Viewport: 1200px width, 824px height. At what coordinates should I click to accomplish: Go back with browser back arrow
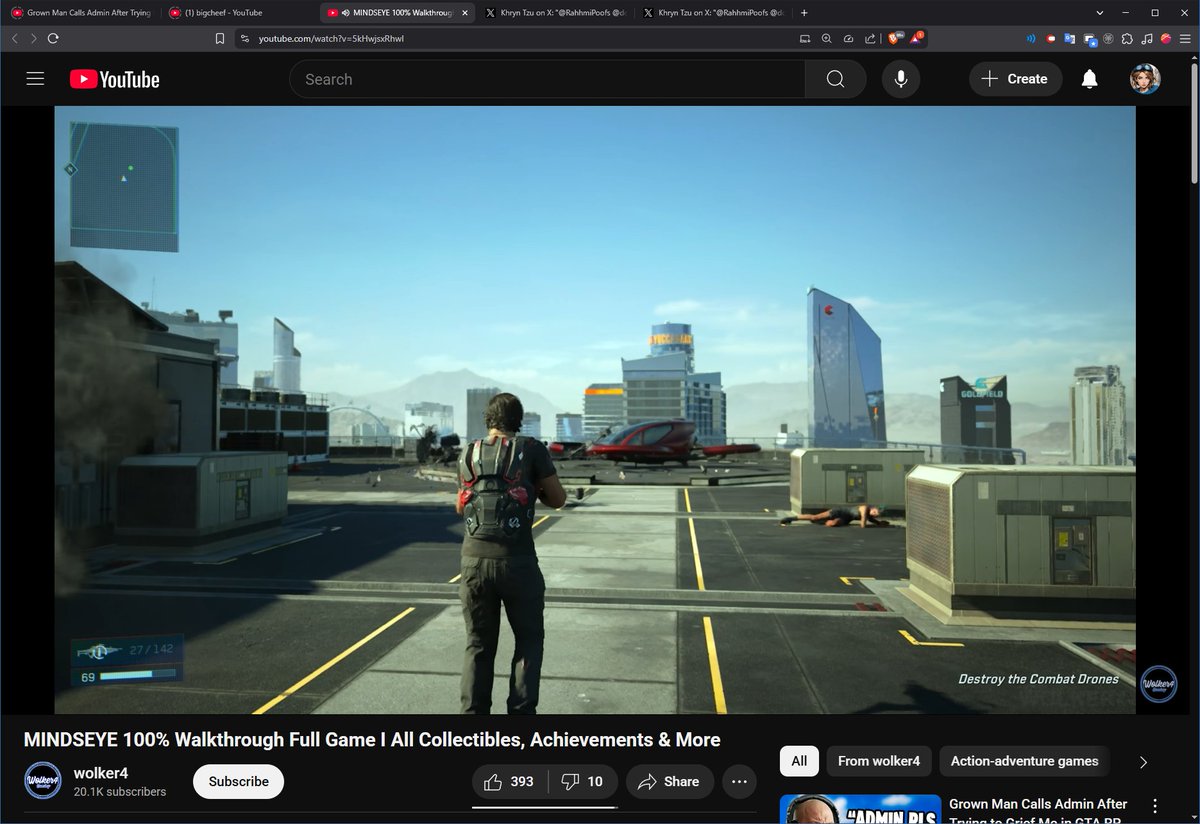[x=15, y=38]
